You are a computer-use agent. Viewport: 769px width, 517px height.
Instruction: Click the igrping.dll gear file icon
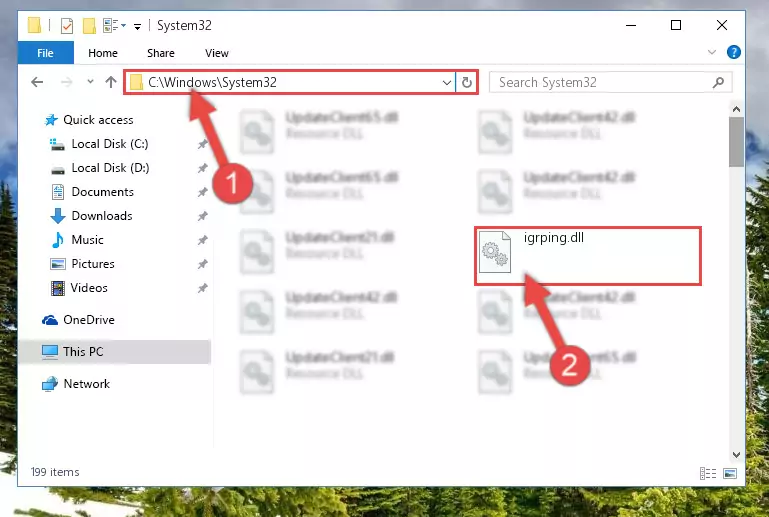(495, 252)
